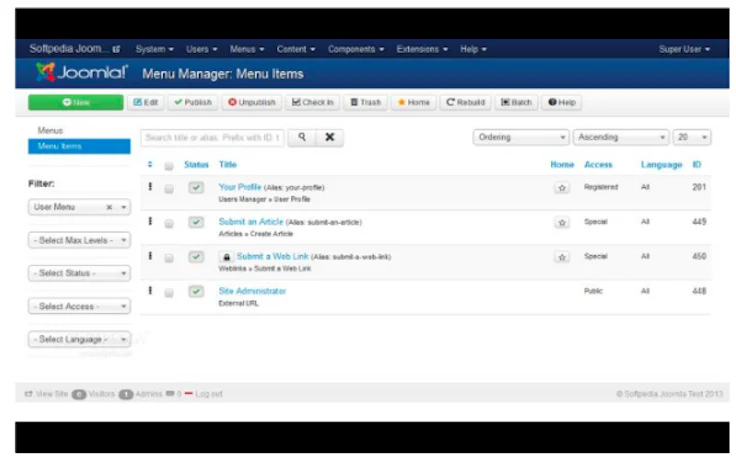Image resolution: width=736 pixels, height=462 pixels.
Task: Open the Ordering sort dropdown
Action: click(x=521, y=137)
